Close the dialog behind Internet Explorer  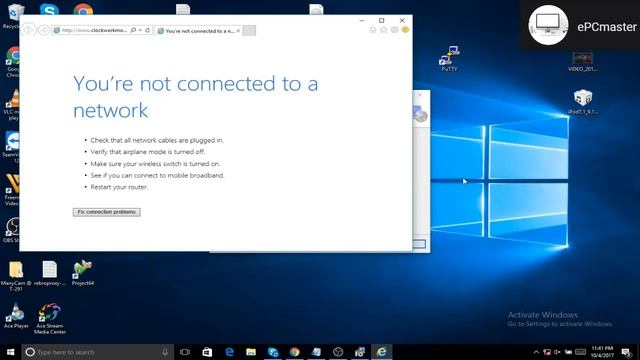[x=420, y=95]
